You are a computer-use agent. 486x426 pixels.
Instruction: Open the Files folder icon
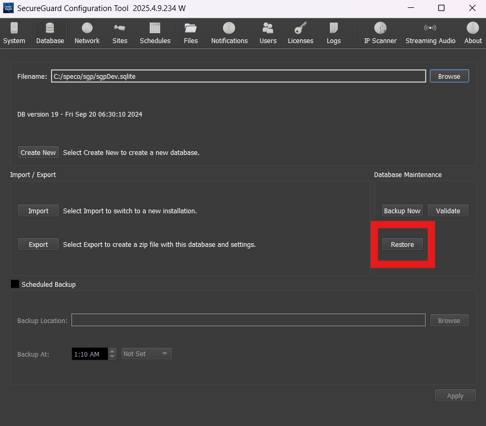[x=190, y=28]
